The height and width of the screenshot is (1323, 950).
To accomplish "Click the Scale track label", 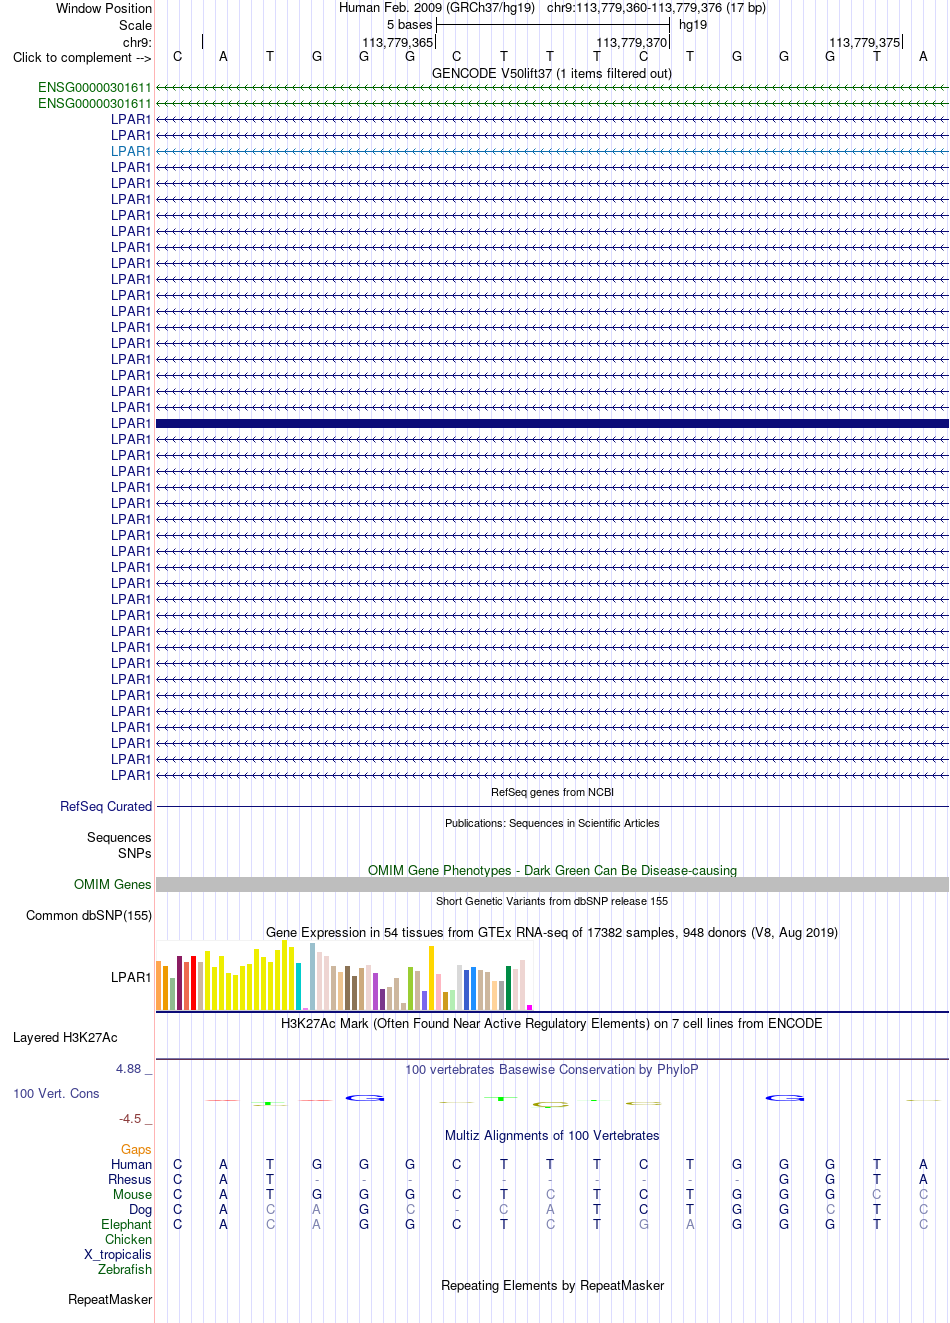I will pyautogui.click(x=136, y=25).
